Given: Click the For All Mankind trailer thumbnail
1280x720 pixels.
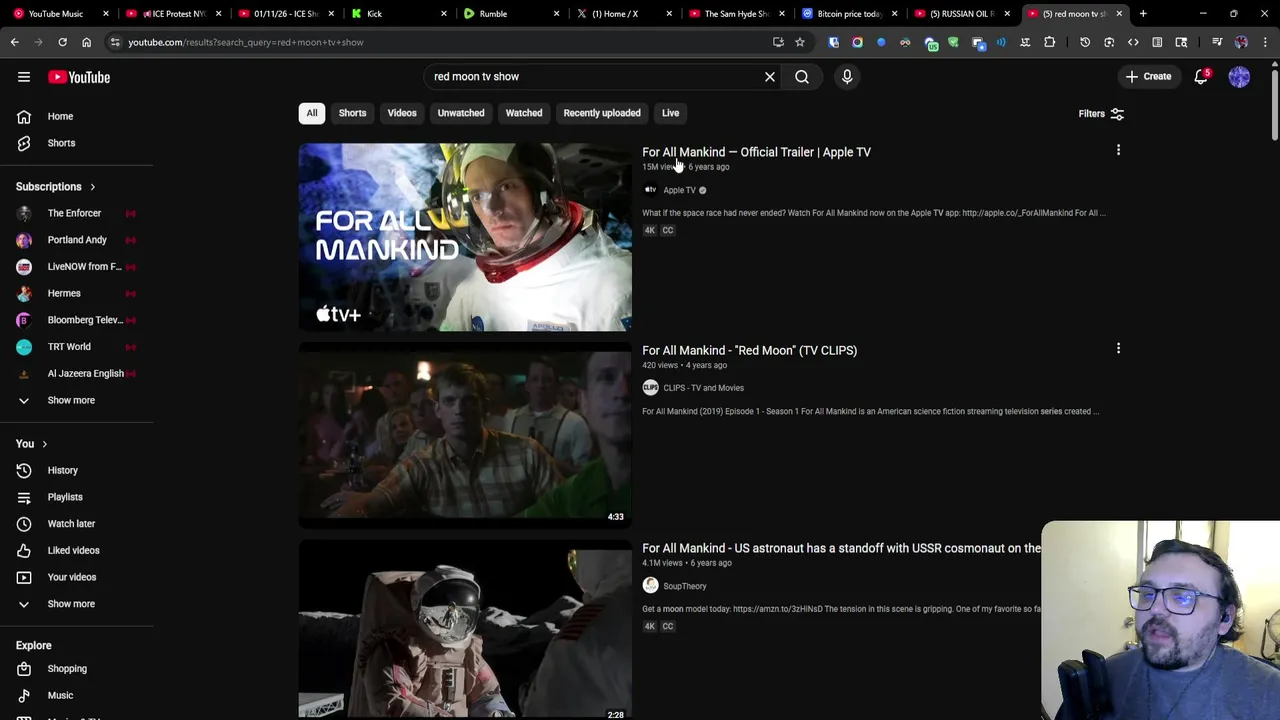Looking at the screenshot, I should pyautogui.click(x=465, y=237).
